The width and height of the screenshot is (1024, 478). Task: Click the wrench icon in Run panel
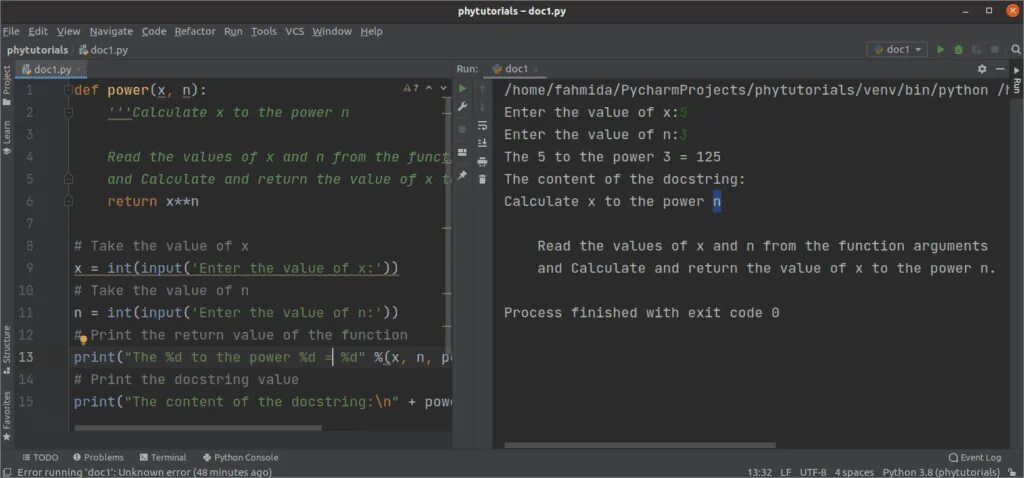tap(462, 106)
